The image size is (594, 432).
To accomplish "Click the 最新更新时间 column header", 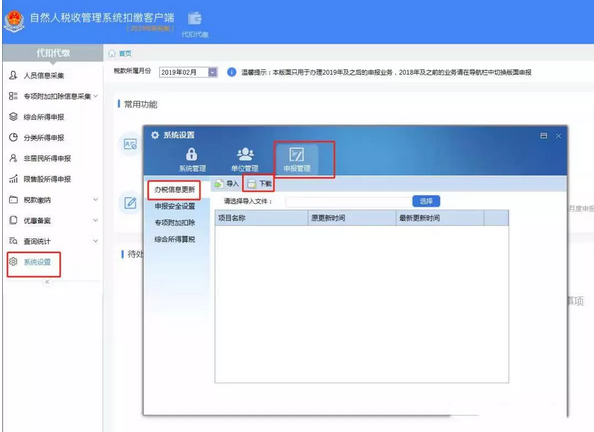I will 440,218.
